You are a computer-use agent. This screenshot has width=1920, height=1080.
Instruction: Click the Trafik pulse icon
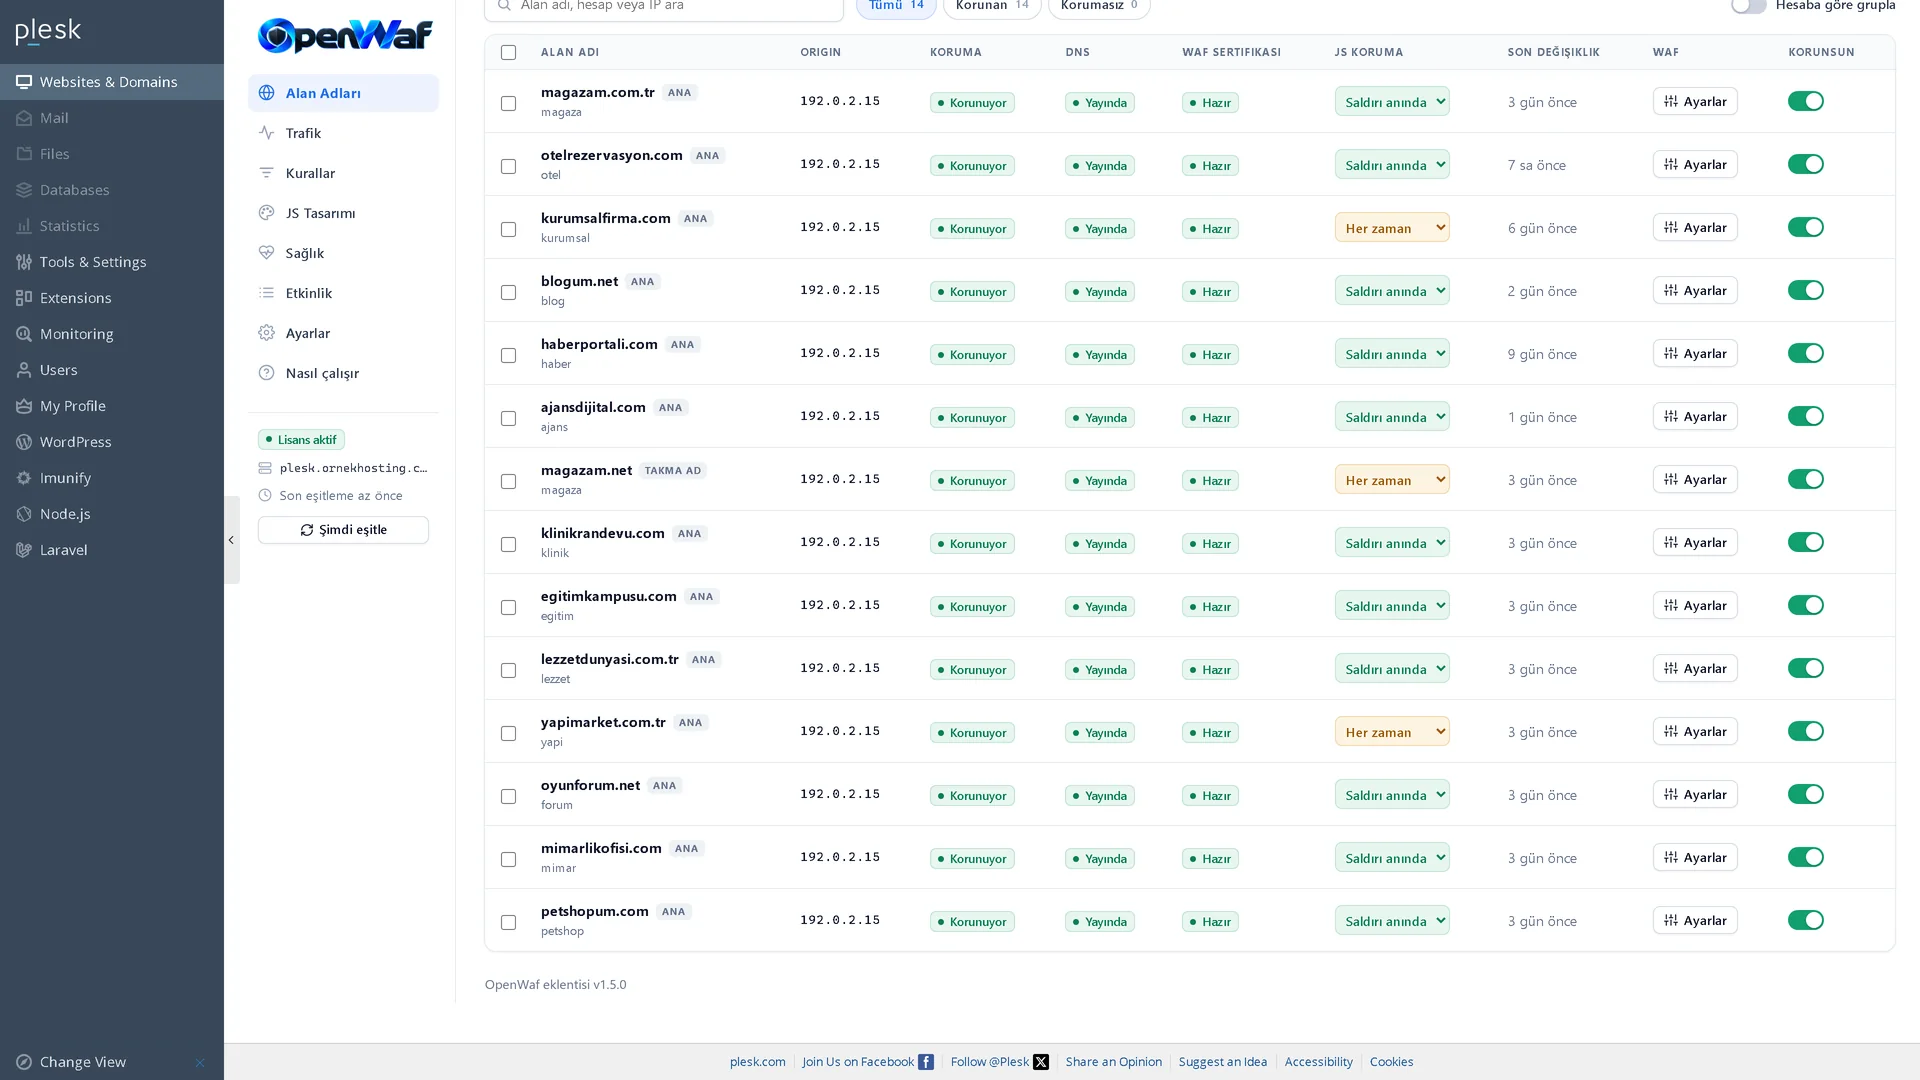[x=266, y=133]
